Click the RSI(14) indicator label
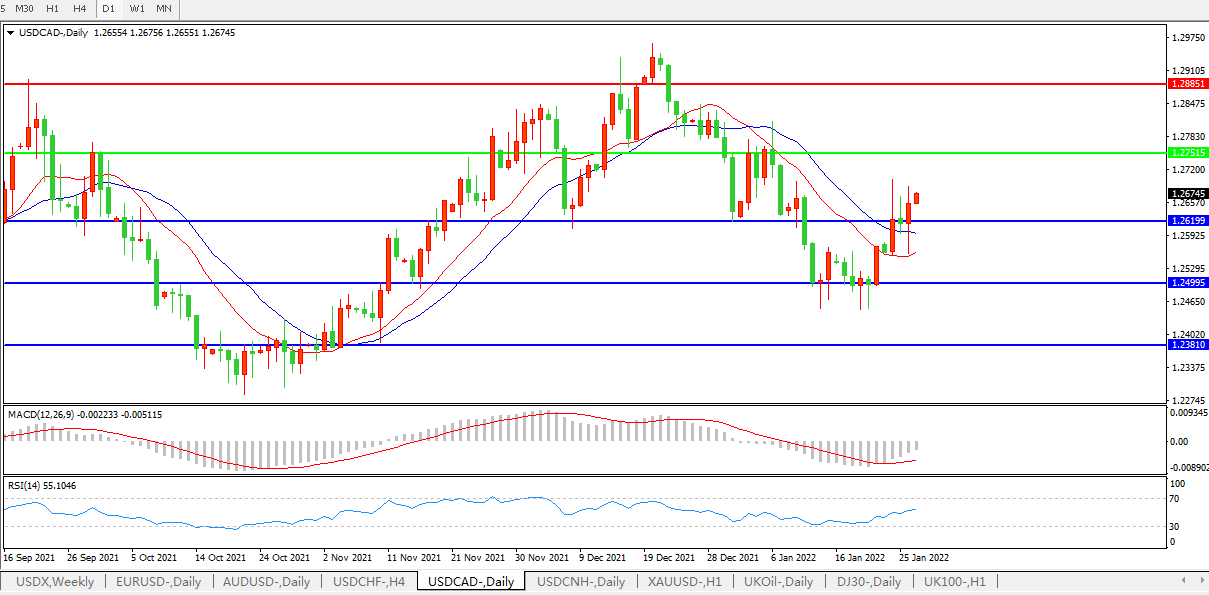1209x595 pixels. pyautogui.click(x=25, y=485)
